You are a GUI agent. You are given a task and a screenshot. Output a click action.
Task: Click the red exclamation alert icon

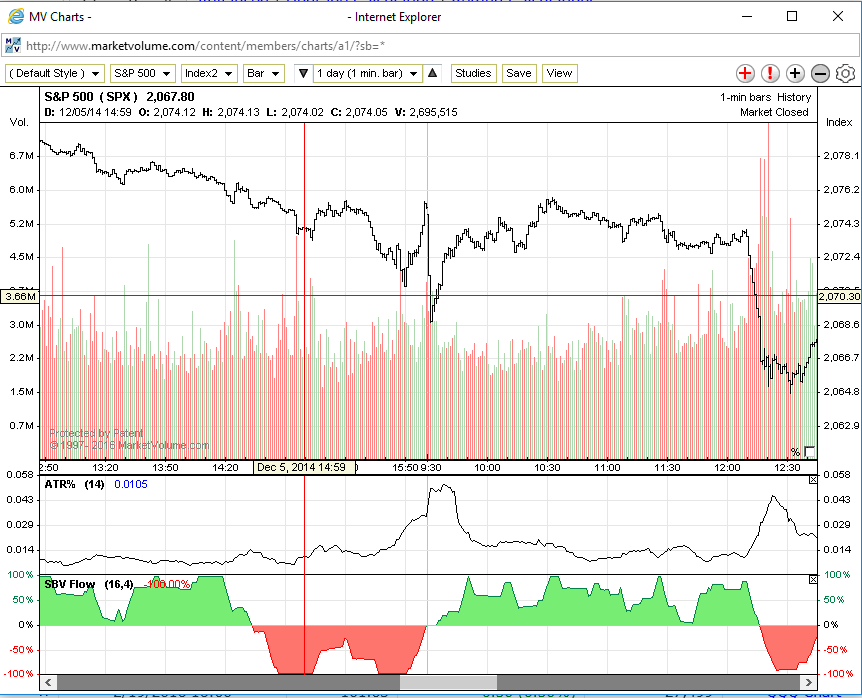tap(770, 73)
